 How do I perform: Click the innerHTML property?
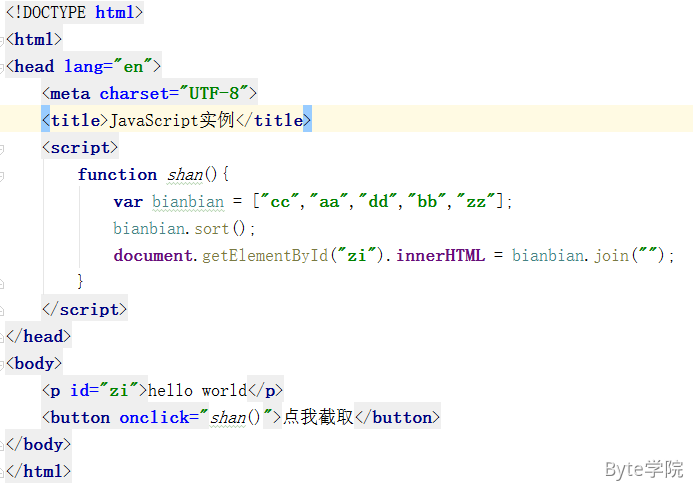tap(441, 256)
